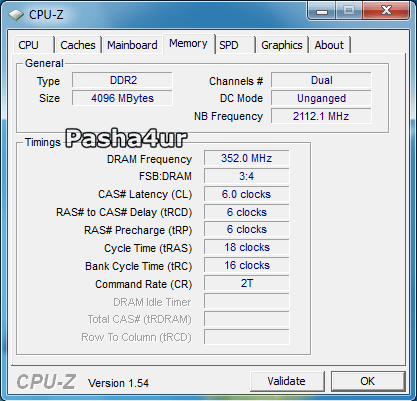Switch to the Graphics tab
Image resolution: width=417 pixels, height=401 pixels.
282,45
